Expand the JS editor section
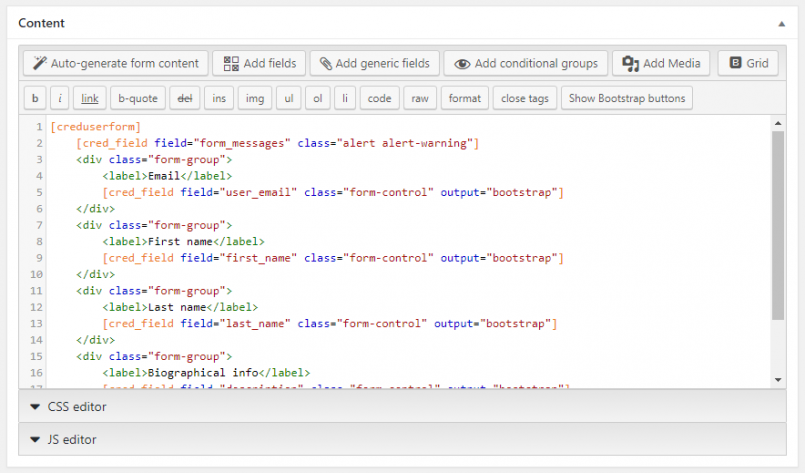Screen dimensions: 805x473 click(402, 439)
